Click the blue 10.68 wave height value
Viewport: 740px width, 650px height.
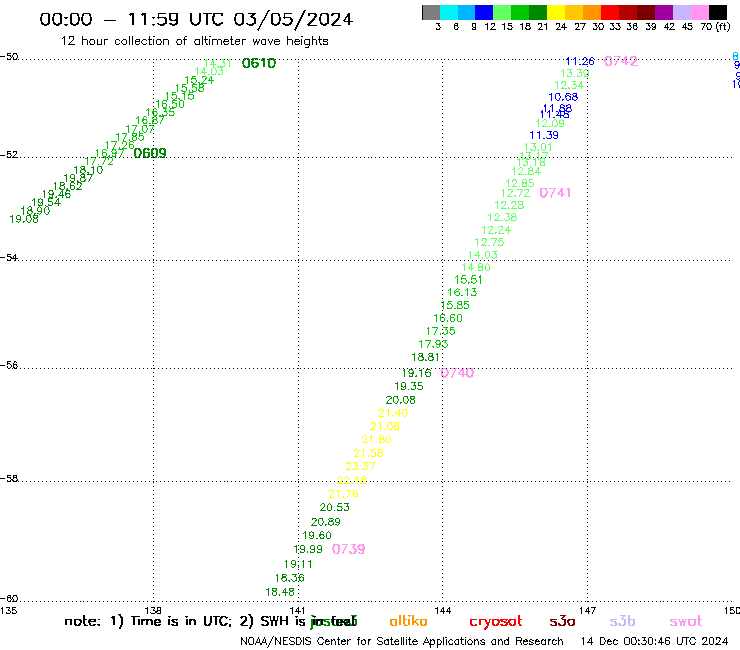563,97
